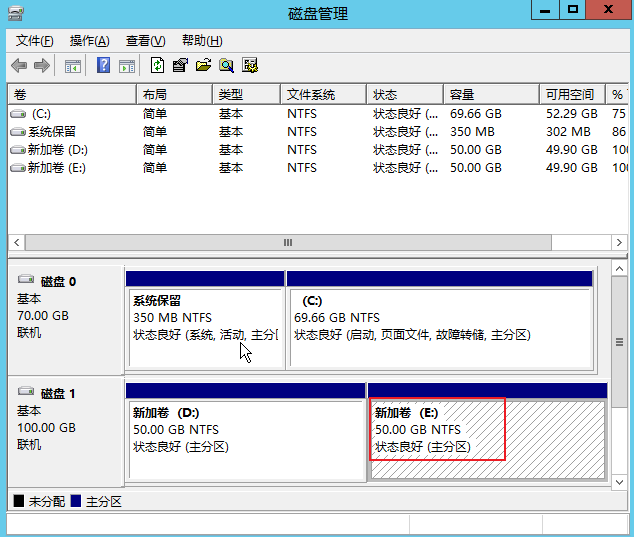Toggle the console tree pane icon
This screenshot has height=537, width=634.
coord(73,66)
